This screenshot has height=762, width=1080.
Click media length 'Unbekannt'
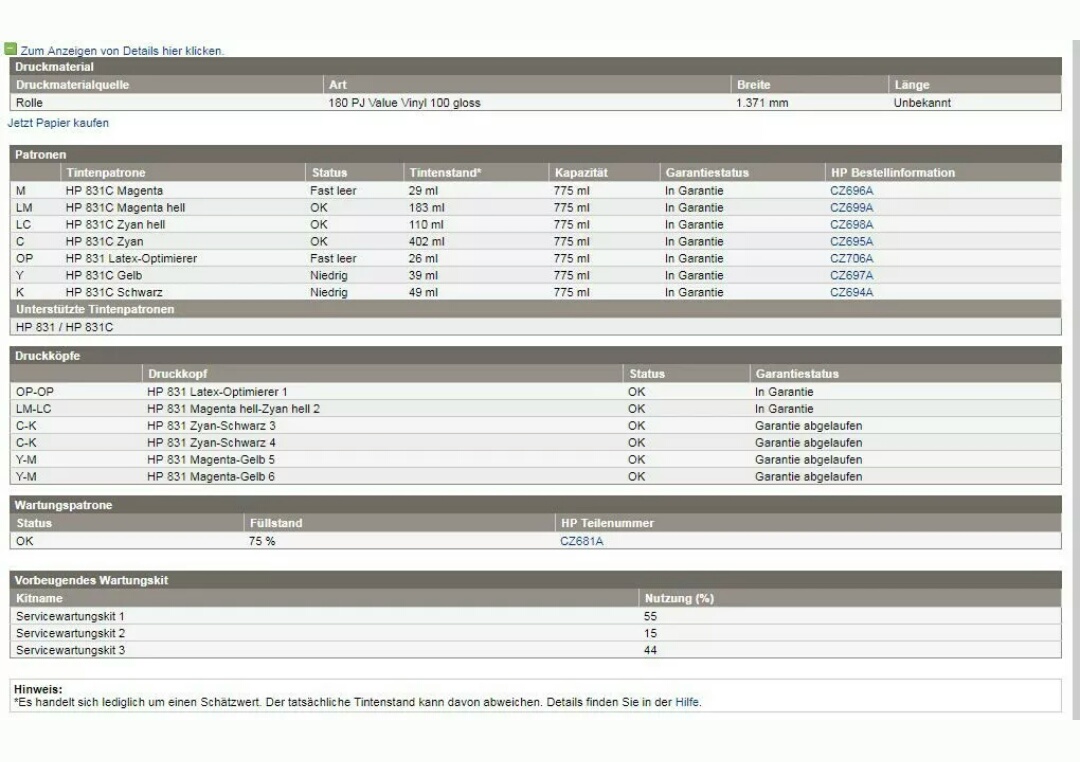click(922, 103)
